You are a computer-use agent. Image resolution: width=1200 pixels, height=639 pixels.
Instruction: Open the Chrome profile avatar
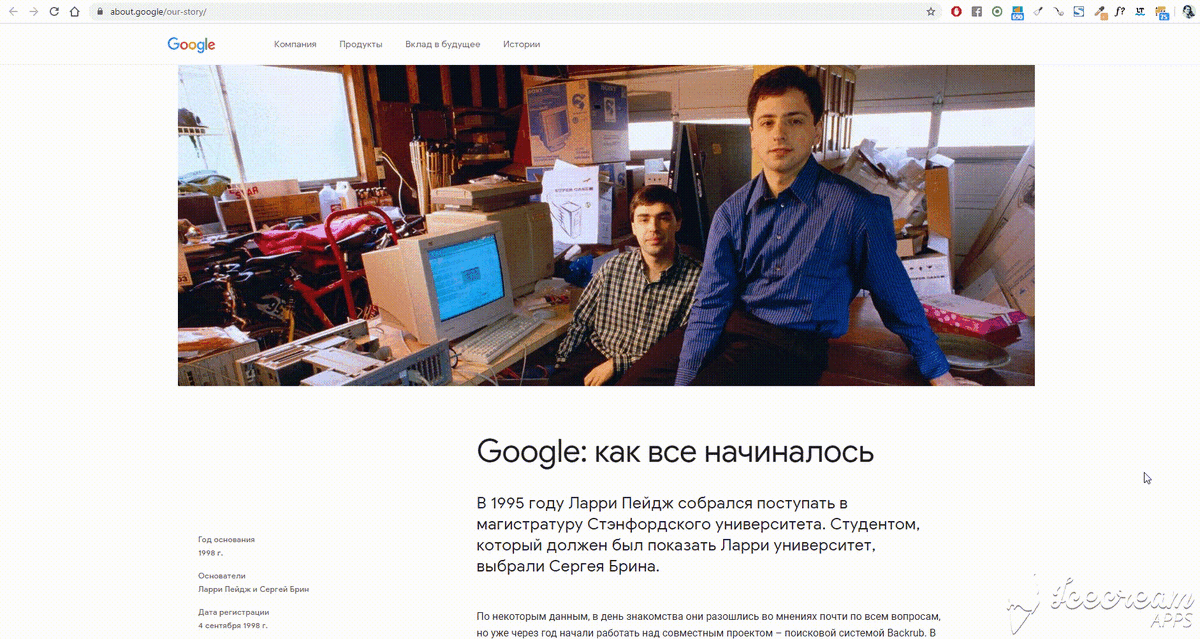click(1187, 11)
